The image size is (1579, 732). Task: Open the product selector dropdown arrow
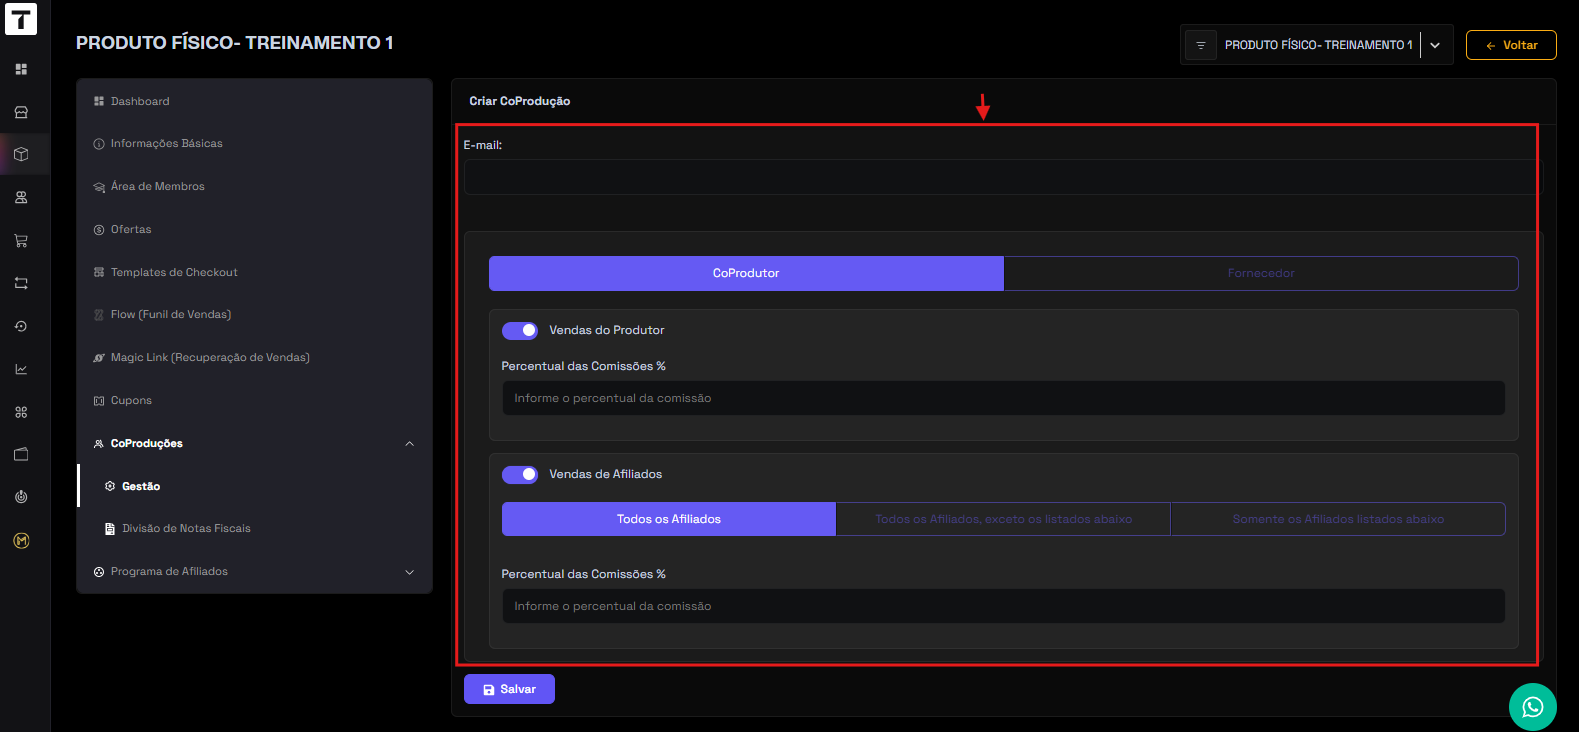tap(1435, 45)
